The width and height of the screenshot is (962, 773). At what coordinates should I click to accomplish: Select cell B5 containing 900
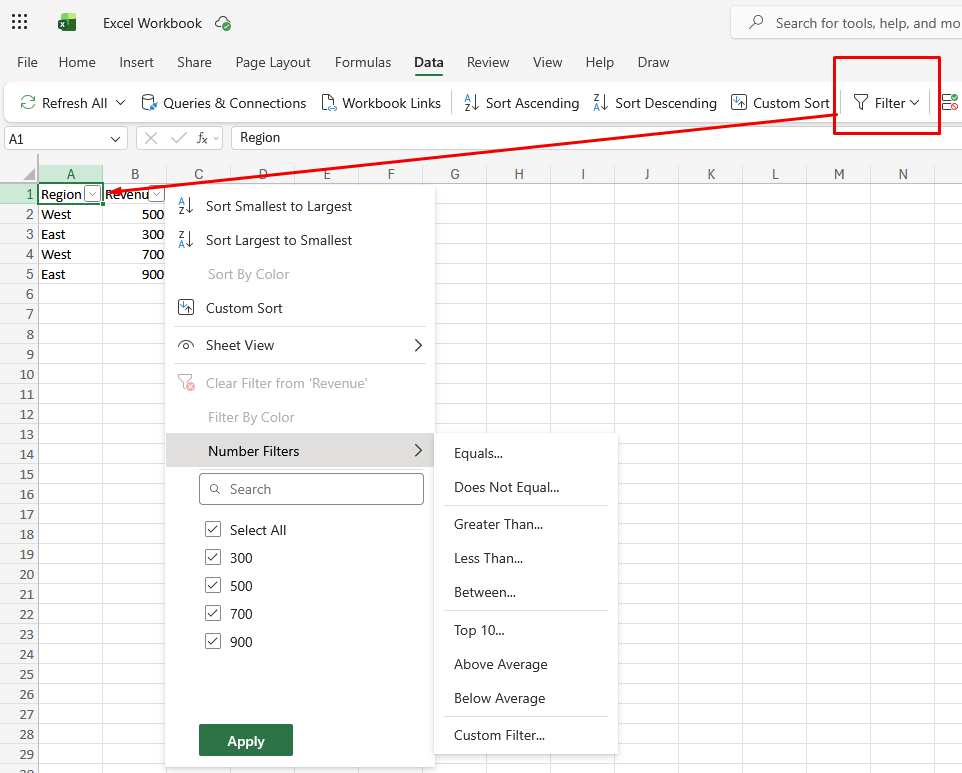coord(134,274)
